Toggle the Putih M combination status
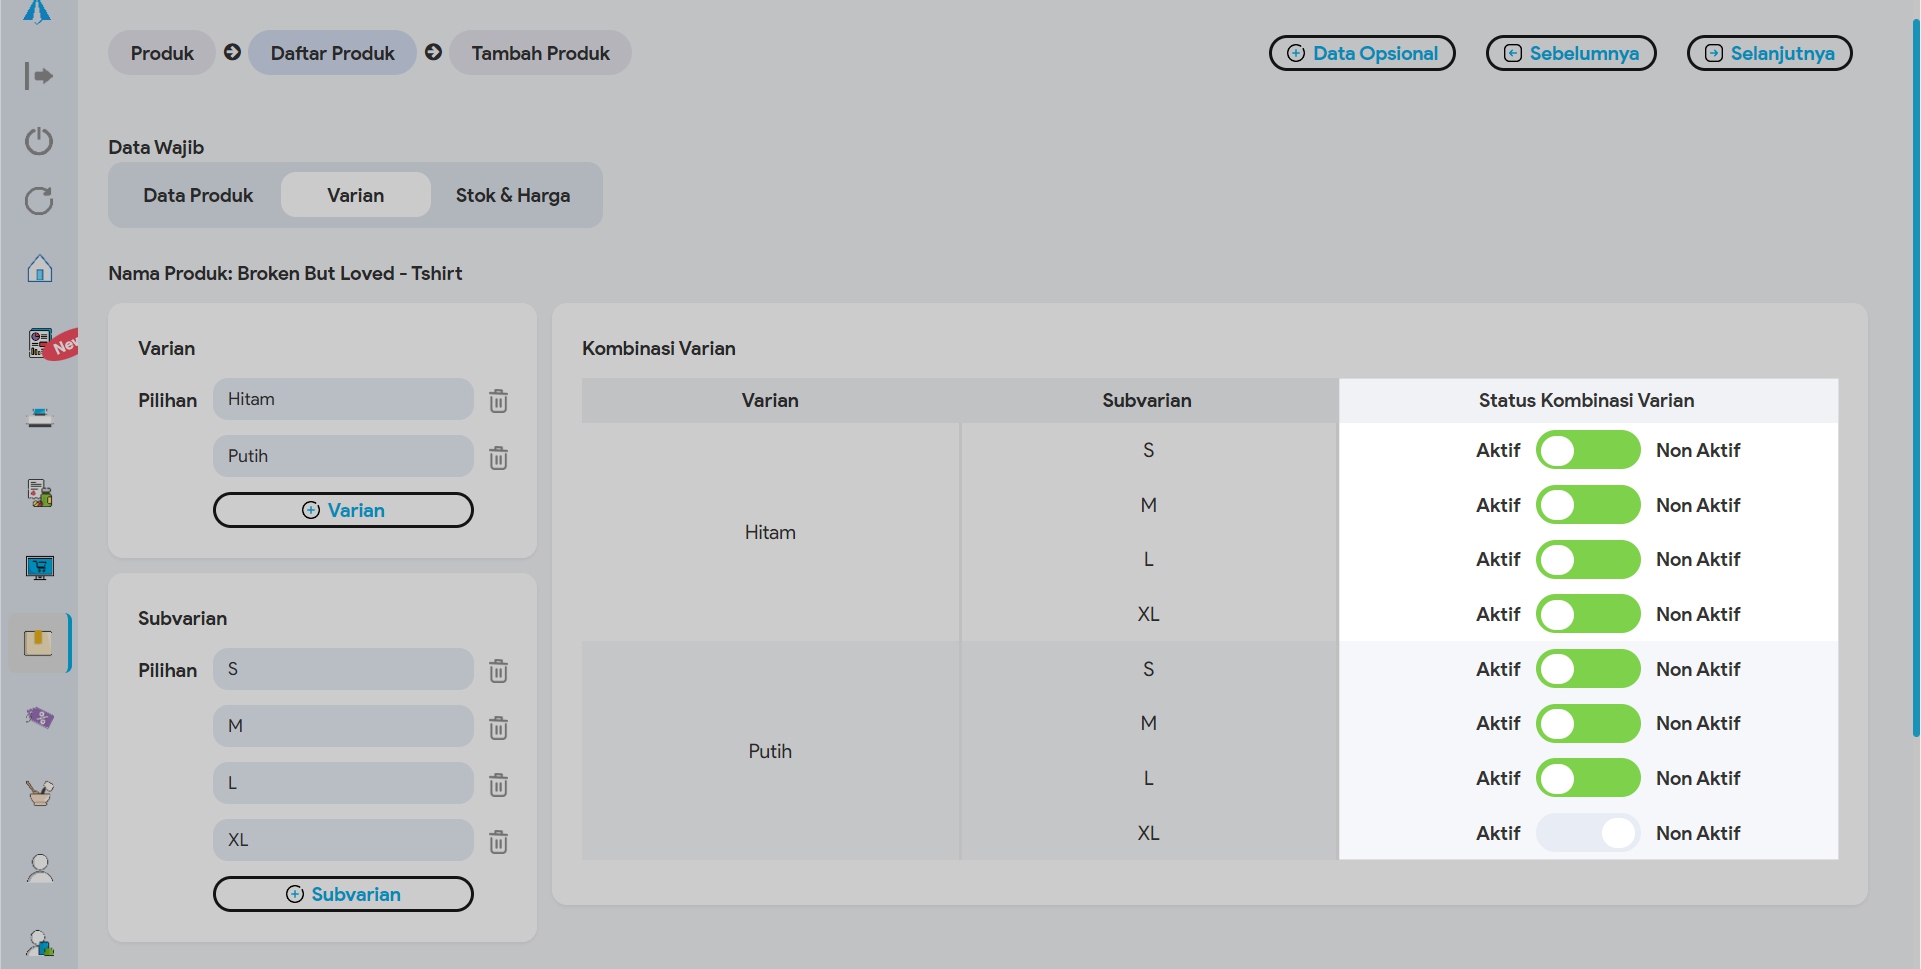The height and width of the screenshot is (969, 1921). 1587,723
